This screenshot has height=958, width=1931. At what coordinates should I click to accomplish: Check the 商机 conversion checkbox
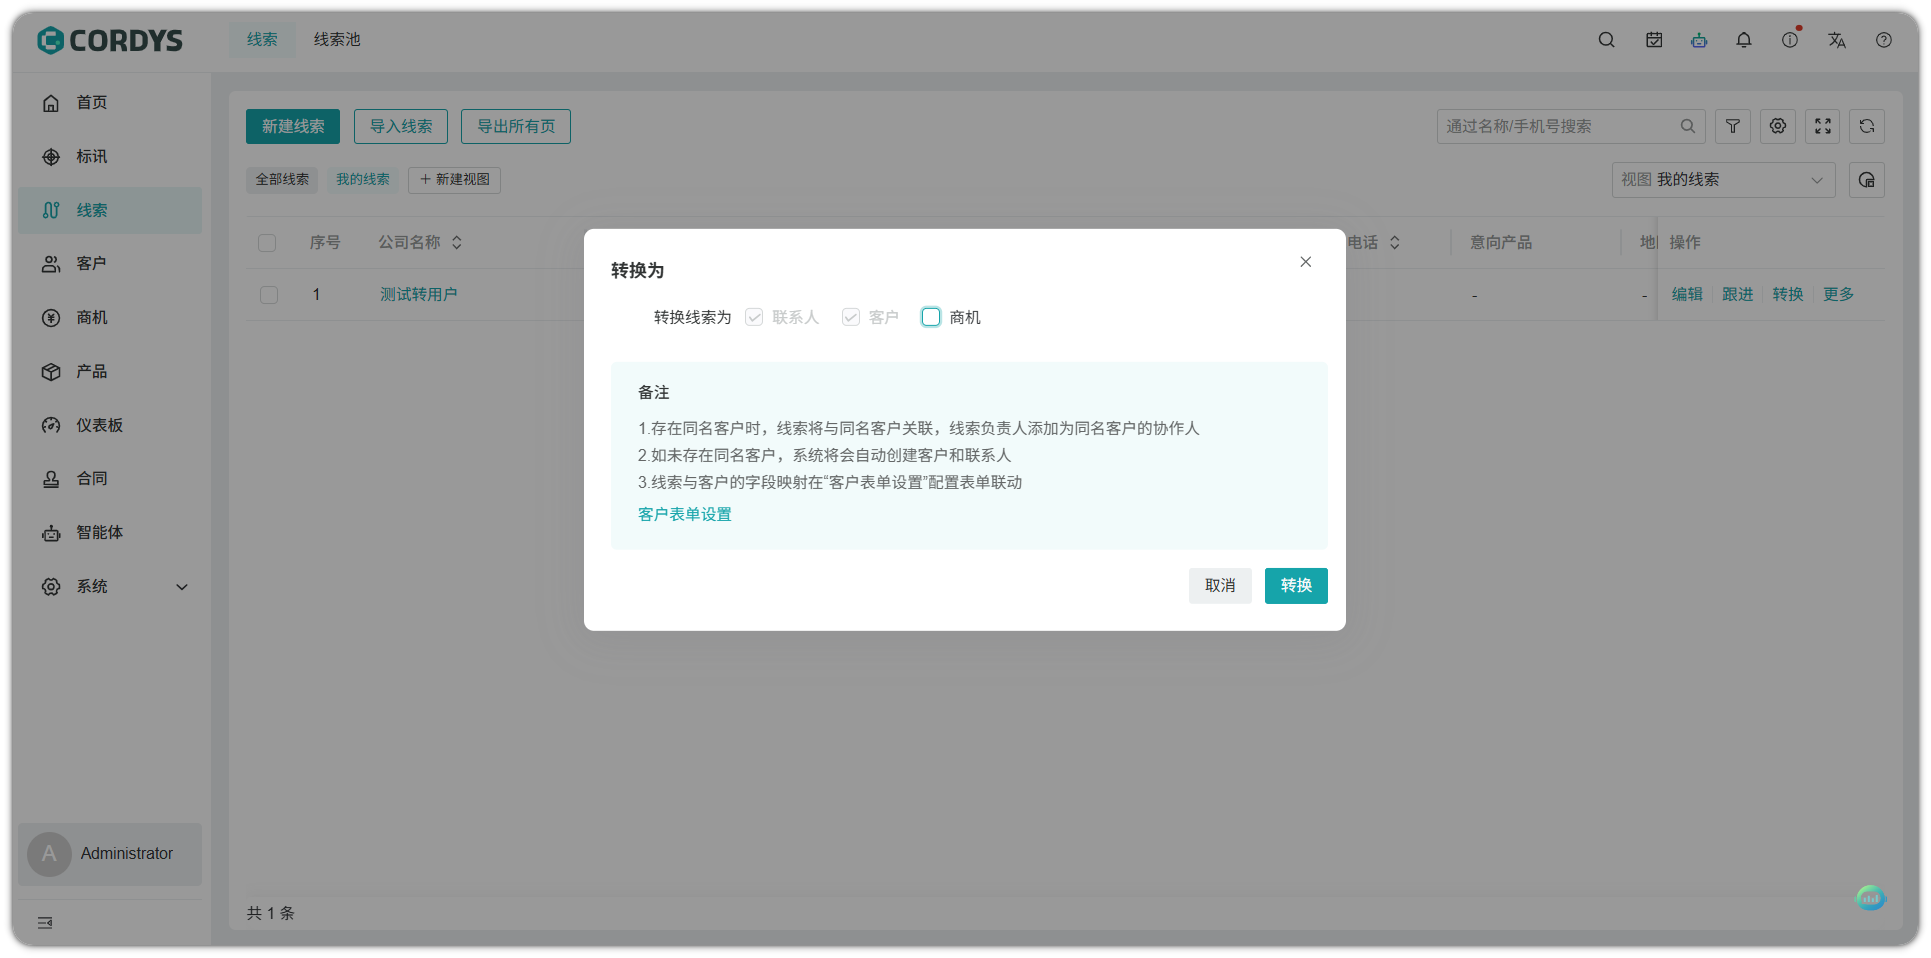pyautogui.click(x=931, y=316)
